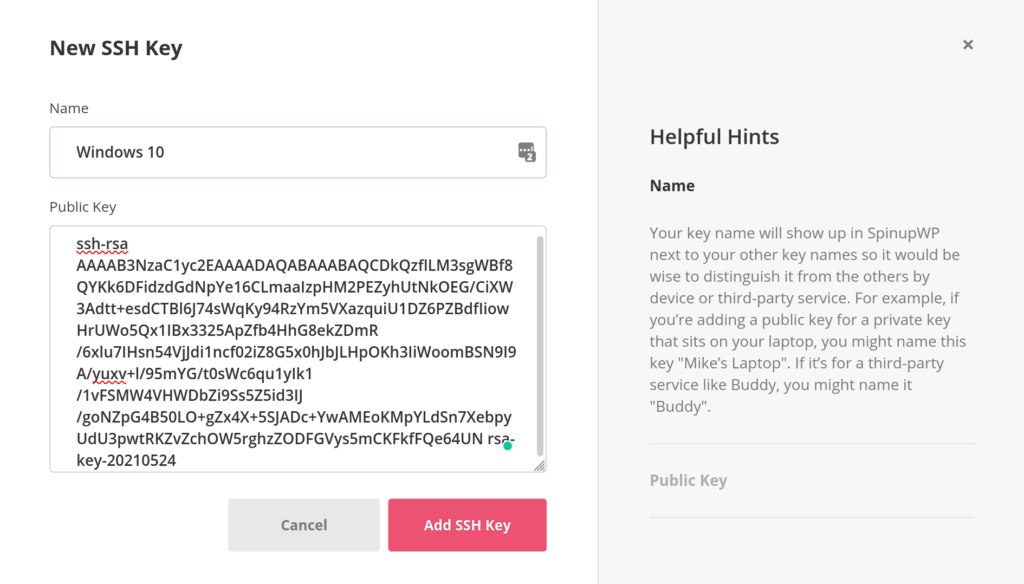Click the textarea resize handle corner
Viewport: 1024px width, 584px height.
[539, 465]
